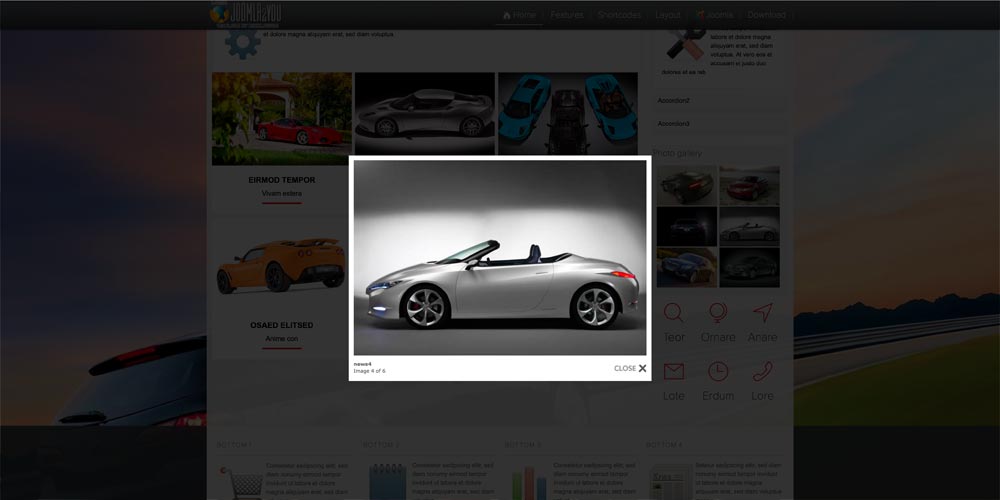Open the Features menu item
The image size is (1000, 500).
click(567, 15)
